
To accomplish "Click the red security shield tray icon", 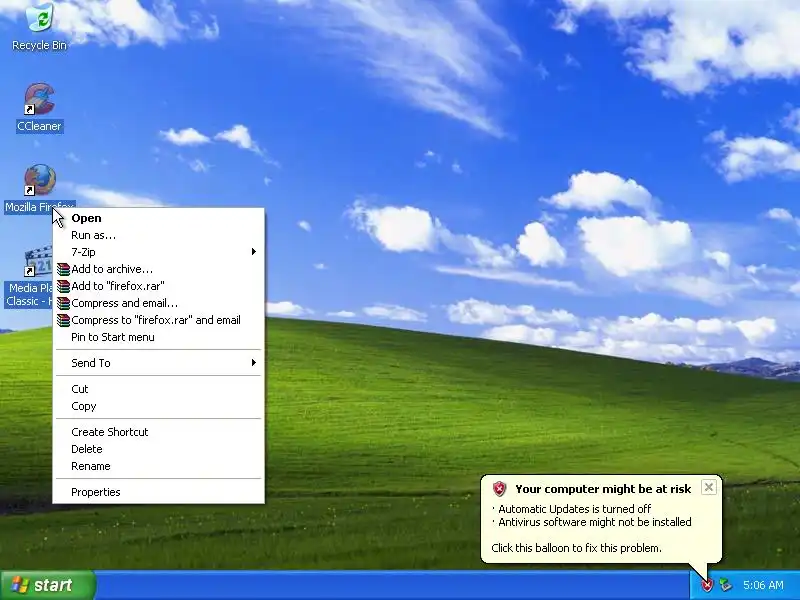I will pyautogui.click(x=707, y=585).
